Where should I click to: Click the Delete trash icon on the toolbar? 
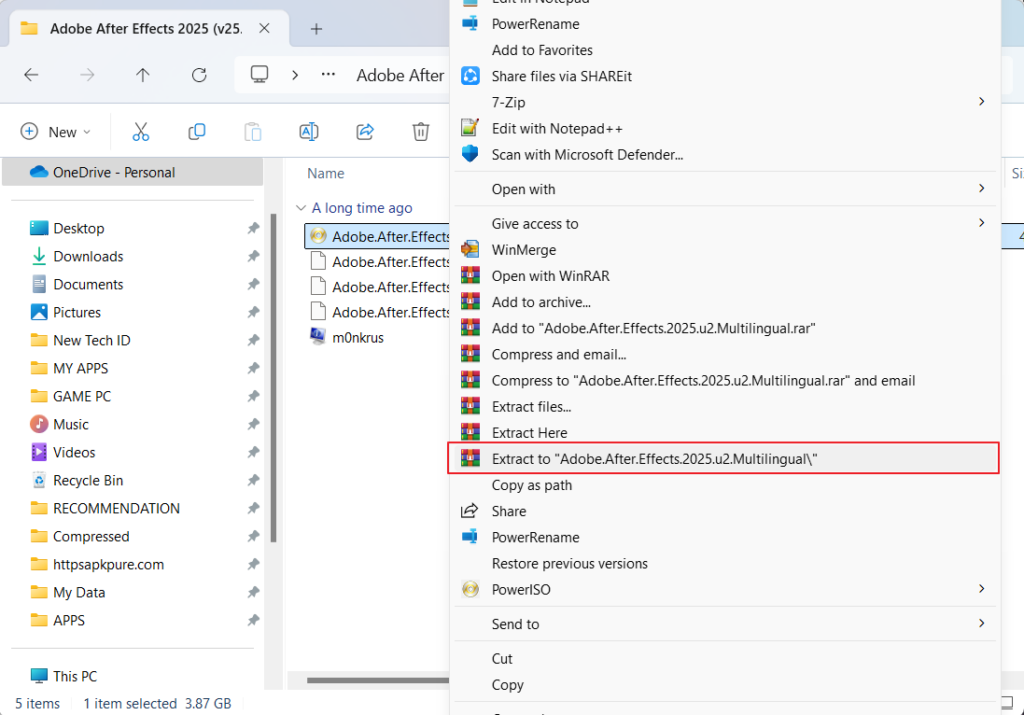click(420, 131)
